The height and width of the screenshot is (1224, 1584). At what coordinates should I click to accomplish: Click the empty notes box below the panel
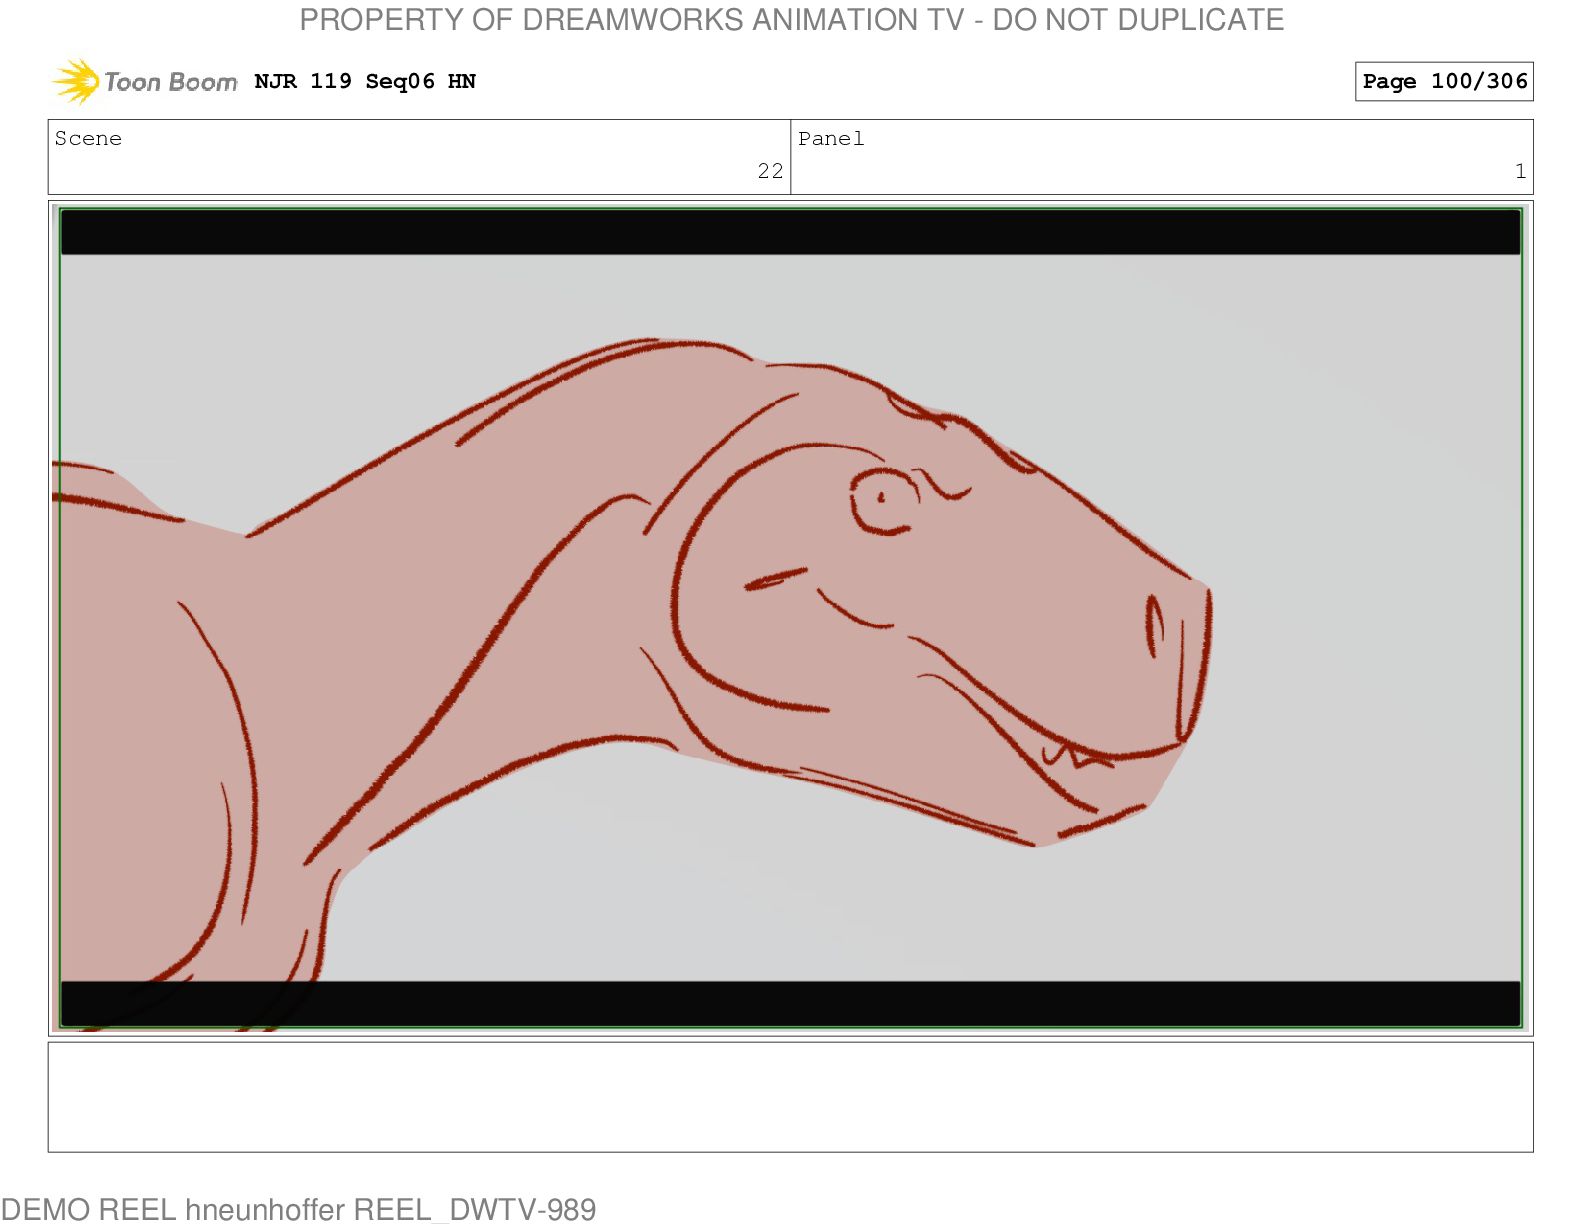coord(790,1097)
